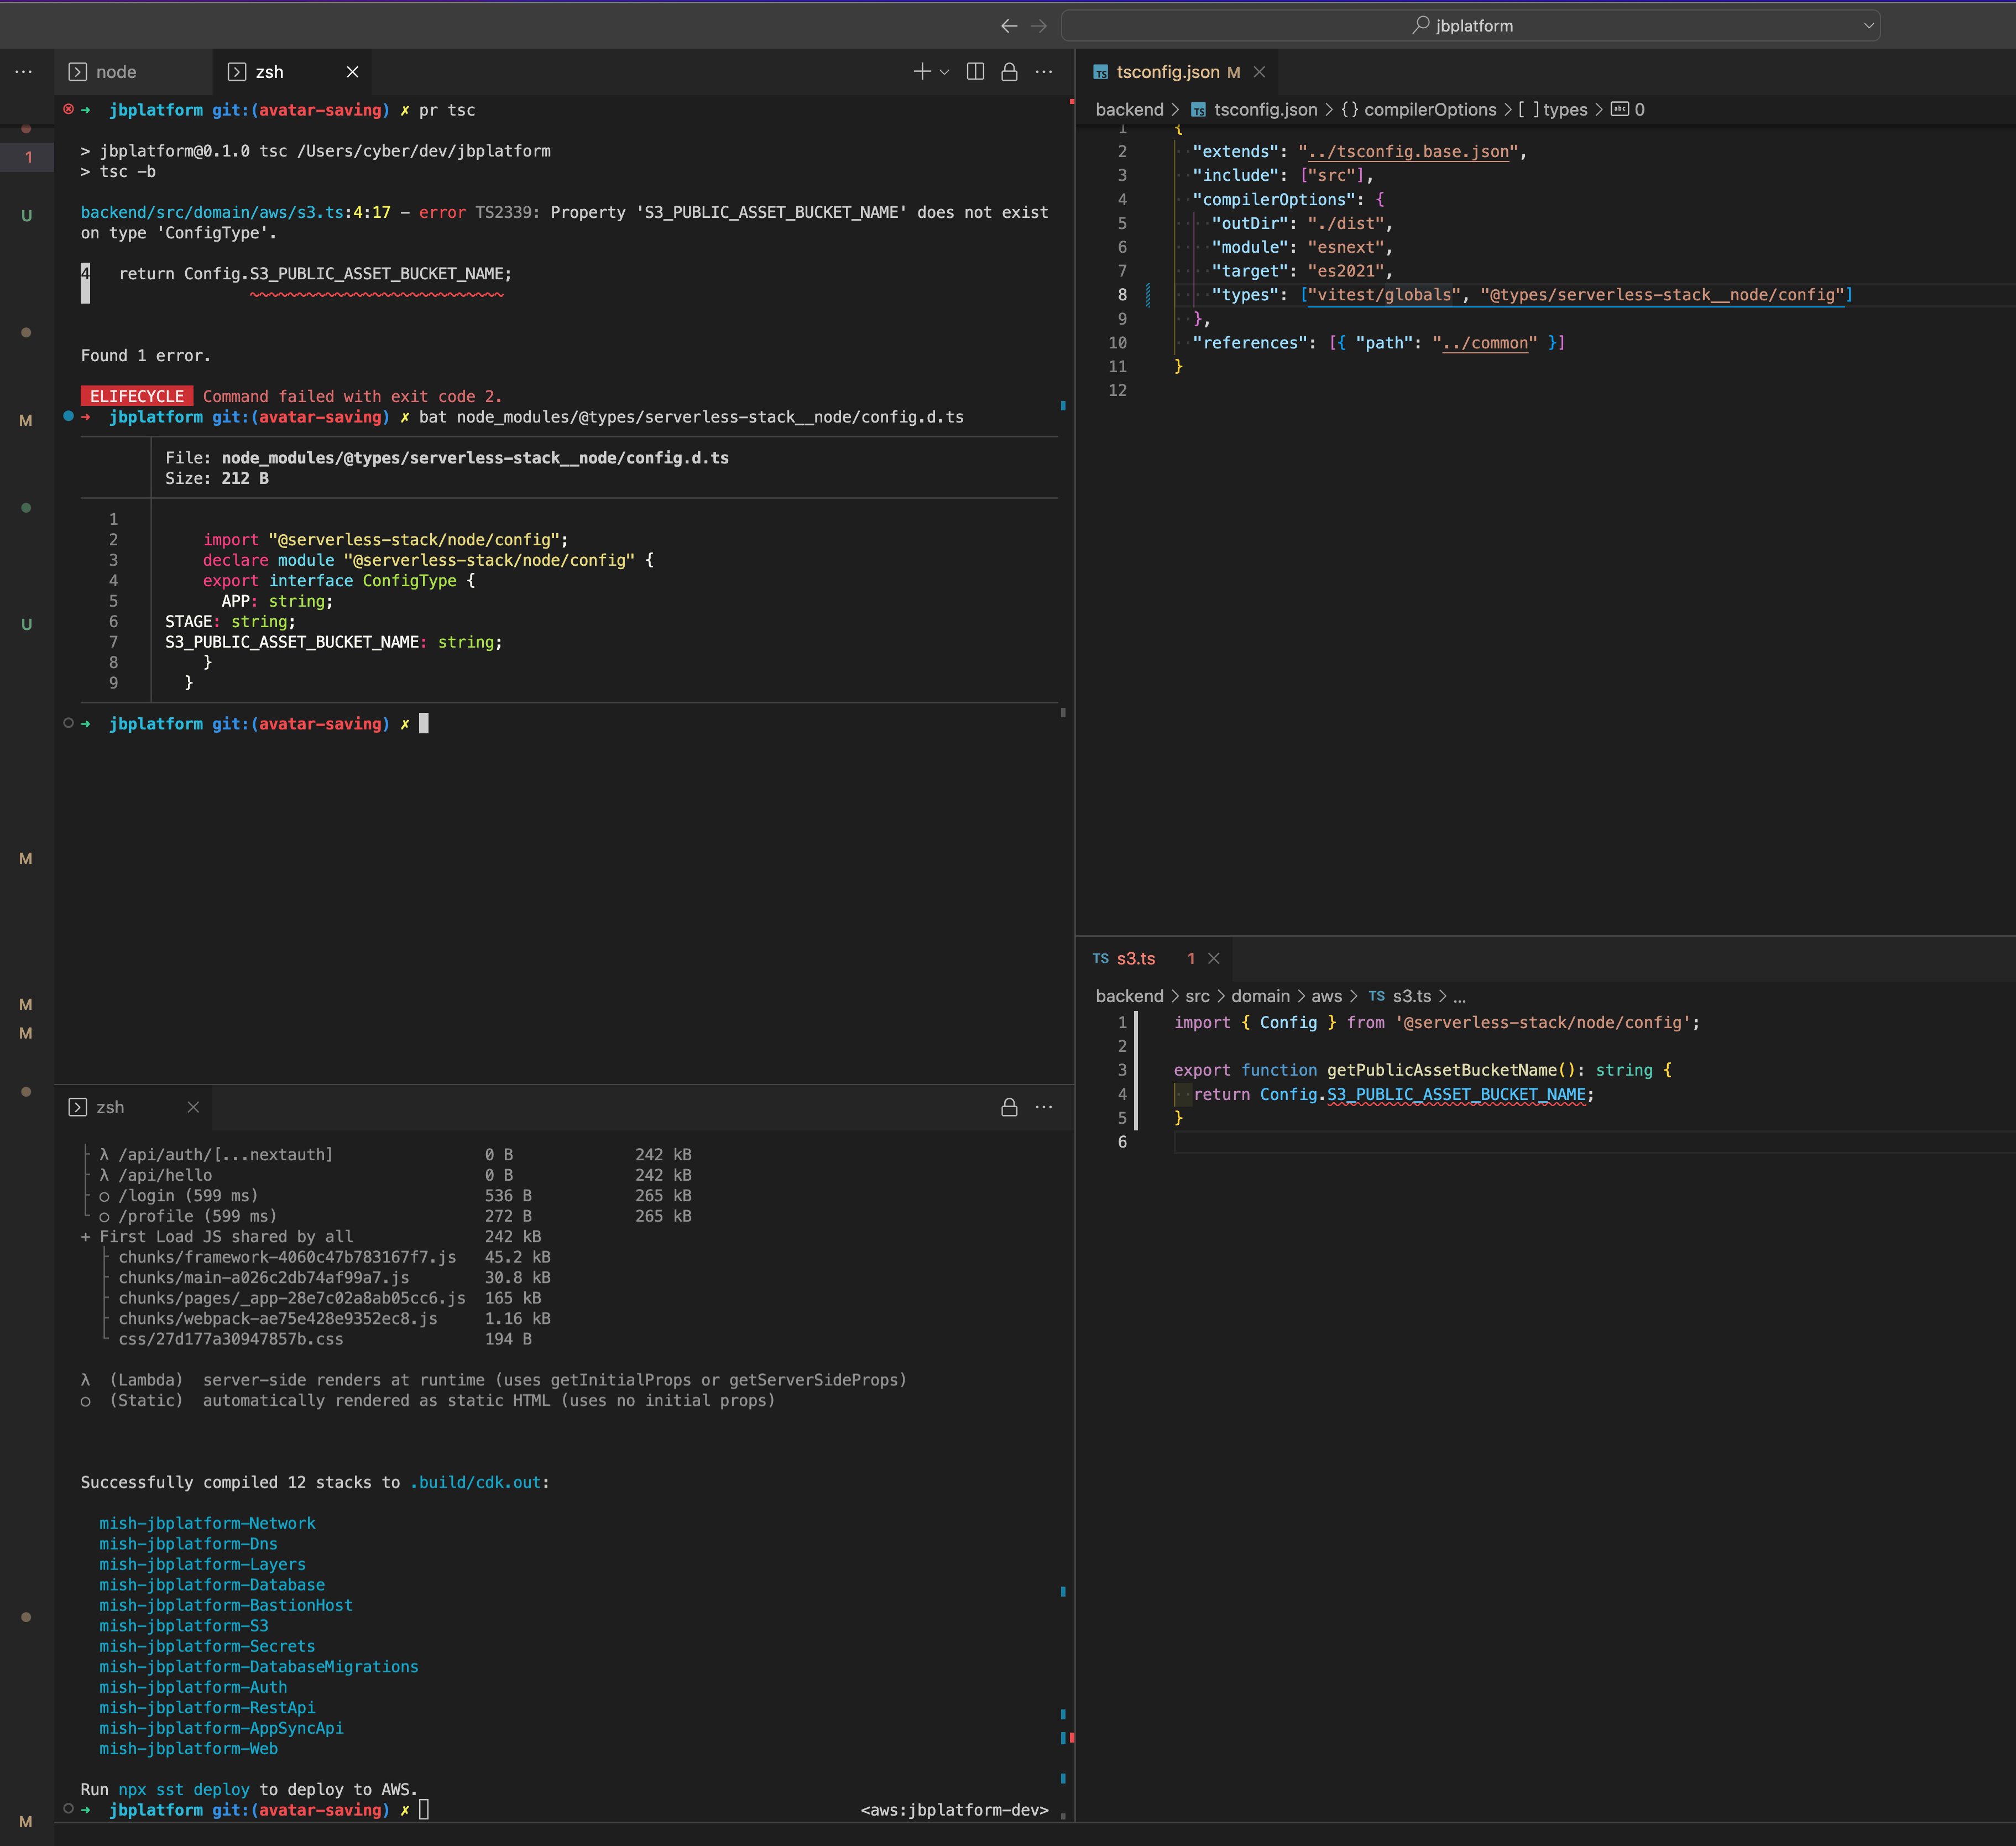This screenshot has width=2016, height=1846.
Task: Click src in s3.ts breadcrumb
Action: coord(1197,997)
